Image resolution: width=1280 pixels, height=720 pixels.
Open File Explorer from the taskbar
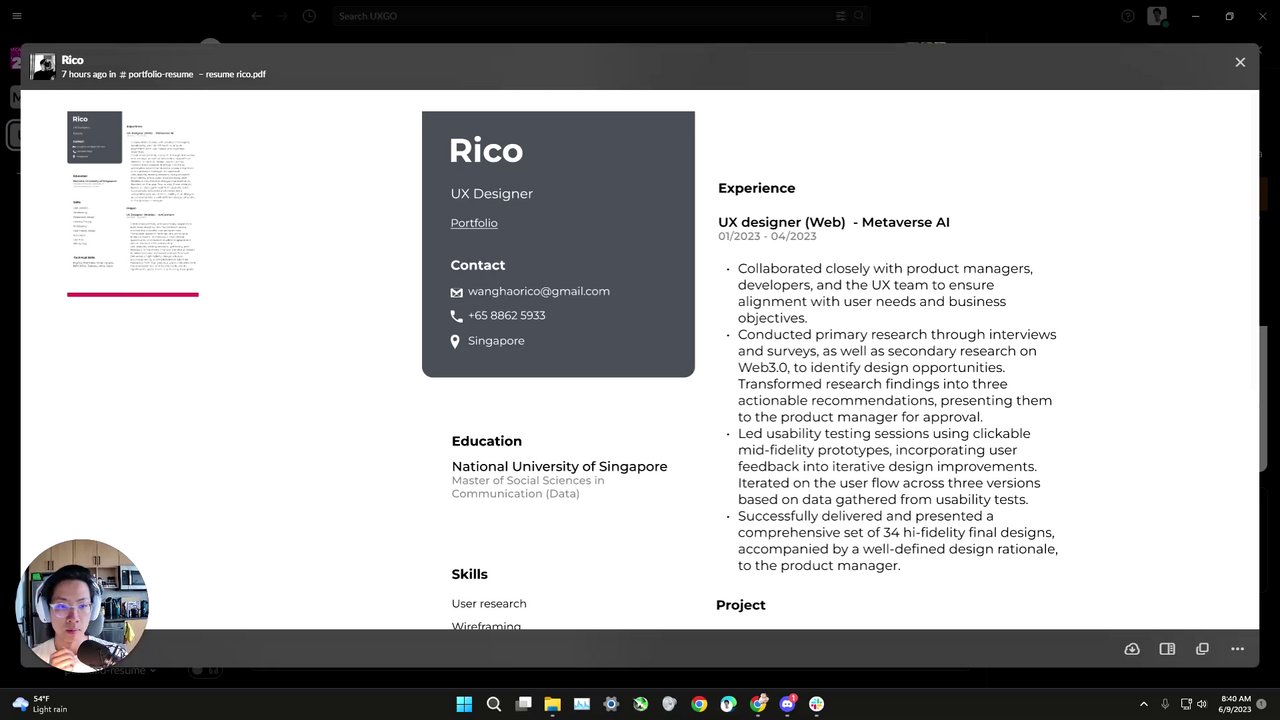point(552,704)
